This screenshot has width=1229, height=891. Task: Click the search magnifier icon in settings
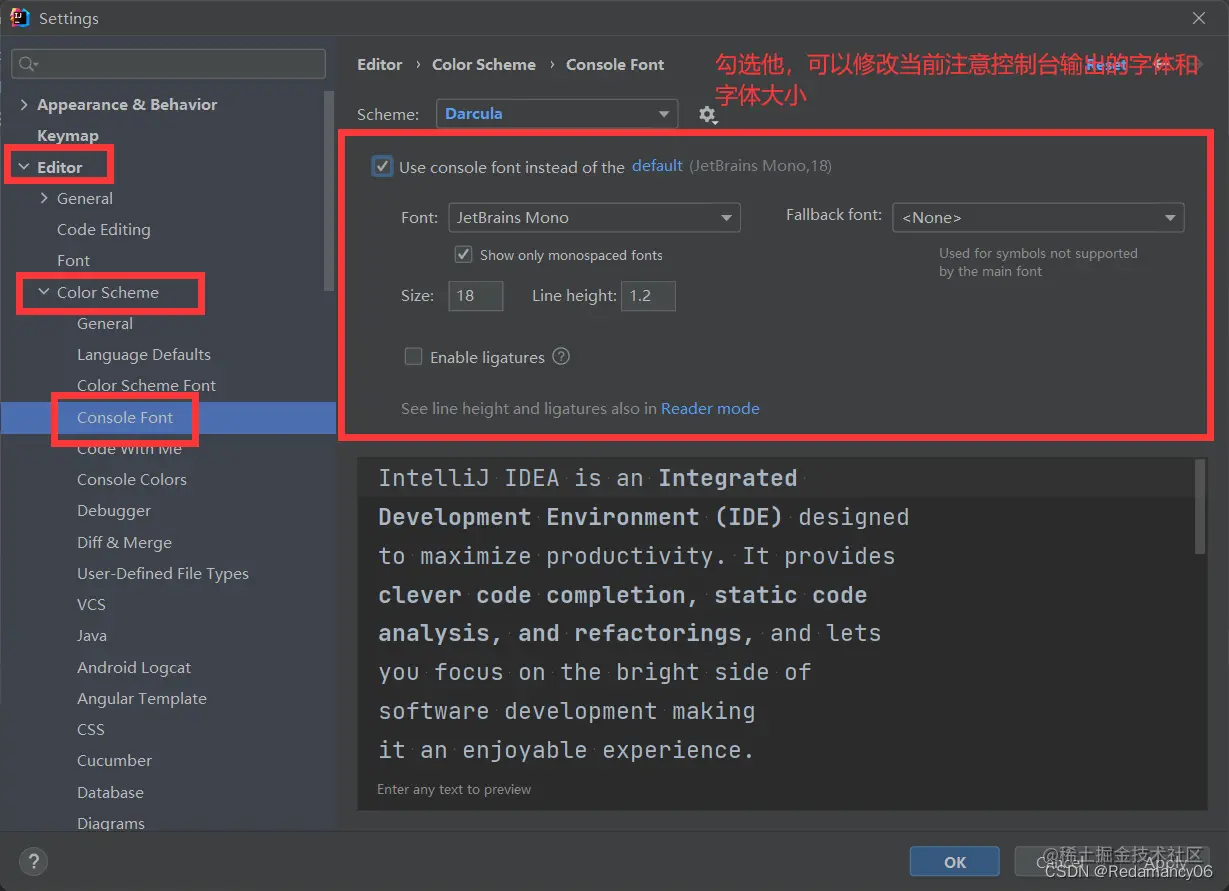tap(29, 64)
